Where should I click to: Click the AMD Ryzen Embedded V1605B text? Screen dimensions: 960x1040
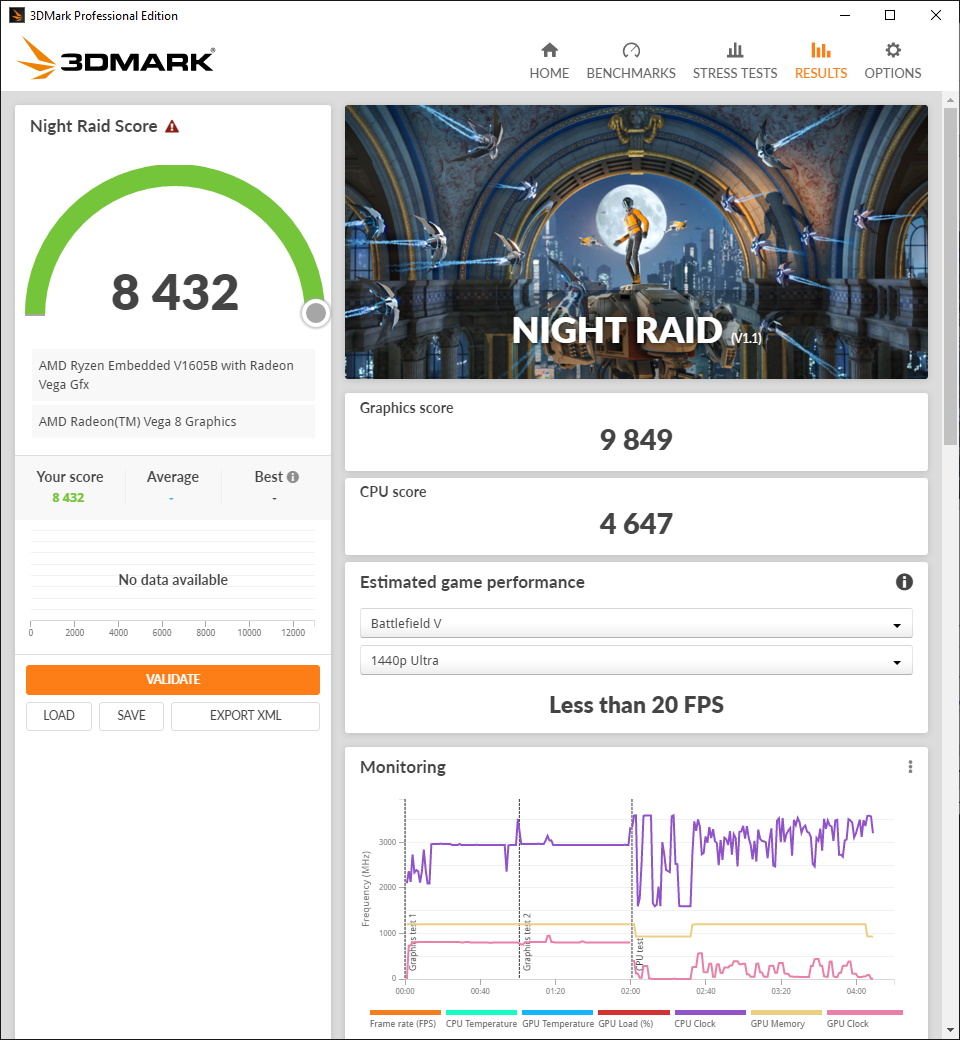166,375
